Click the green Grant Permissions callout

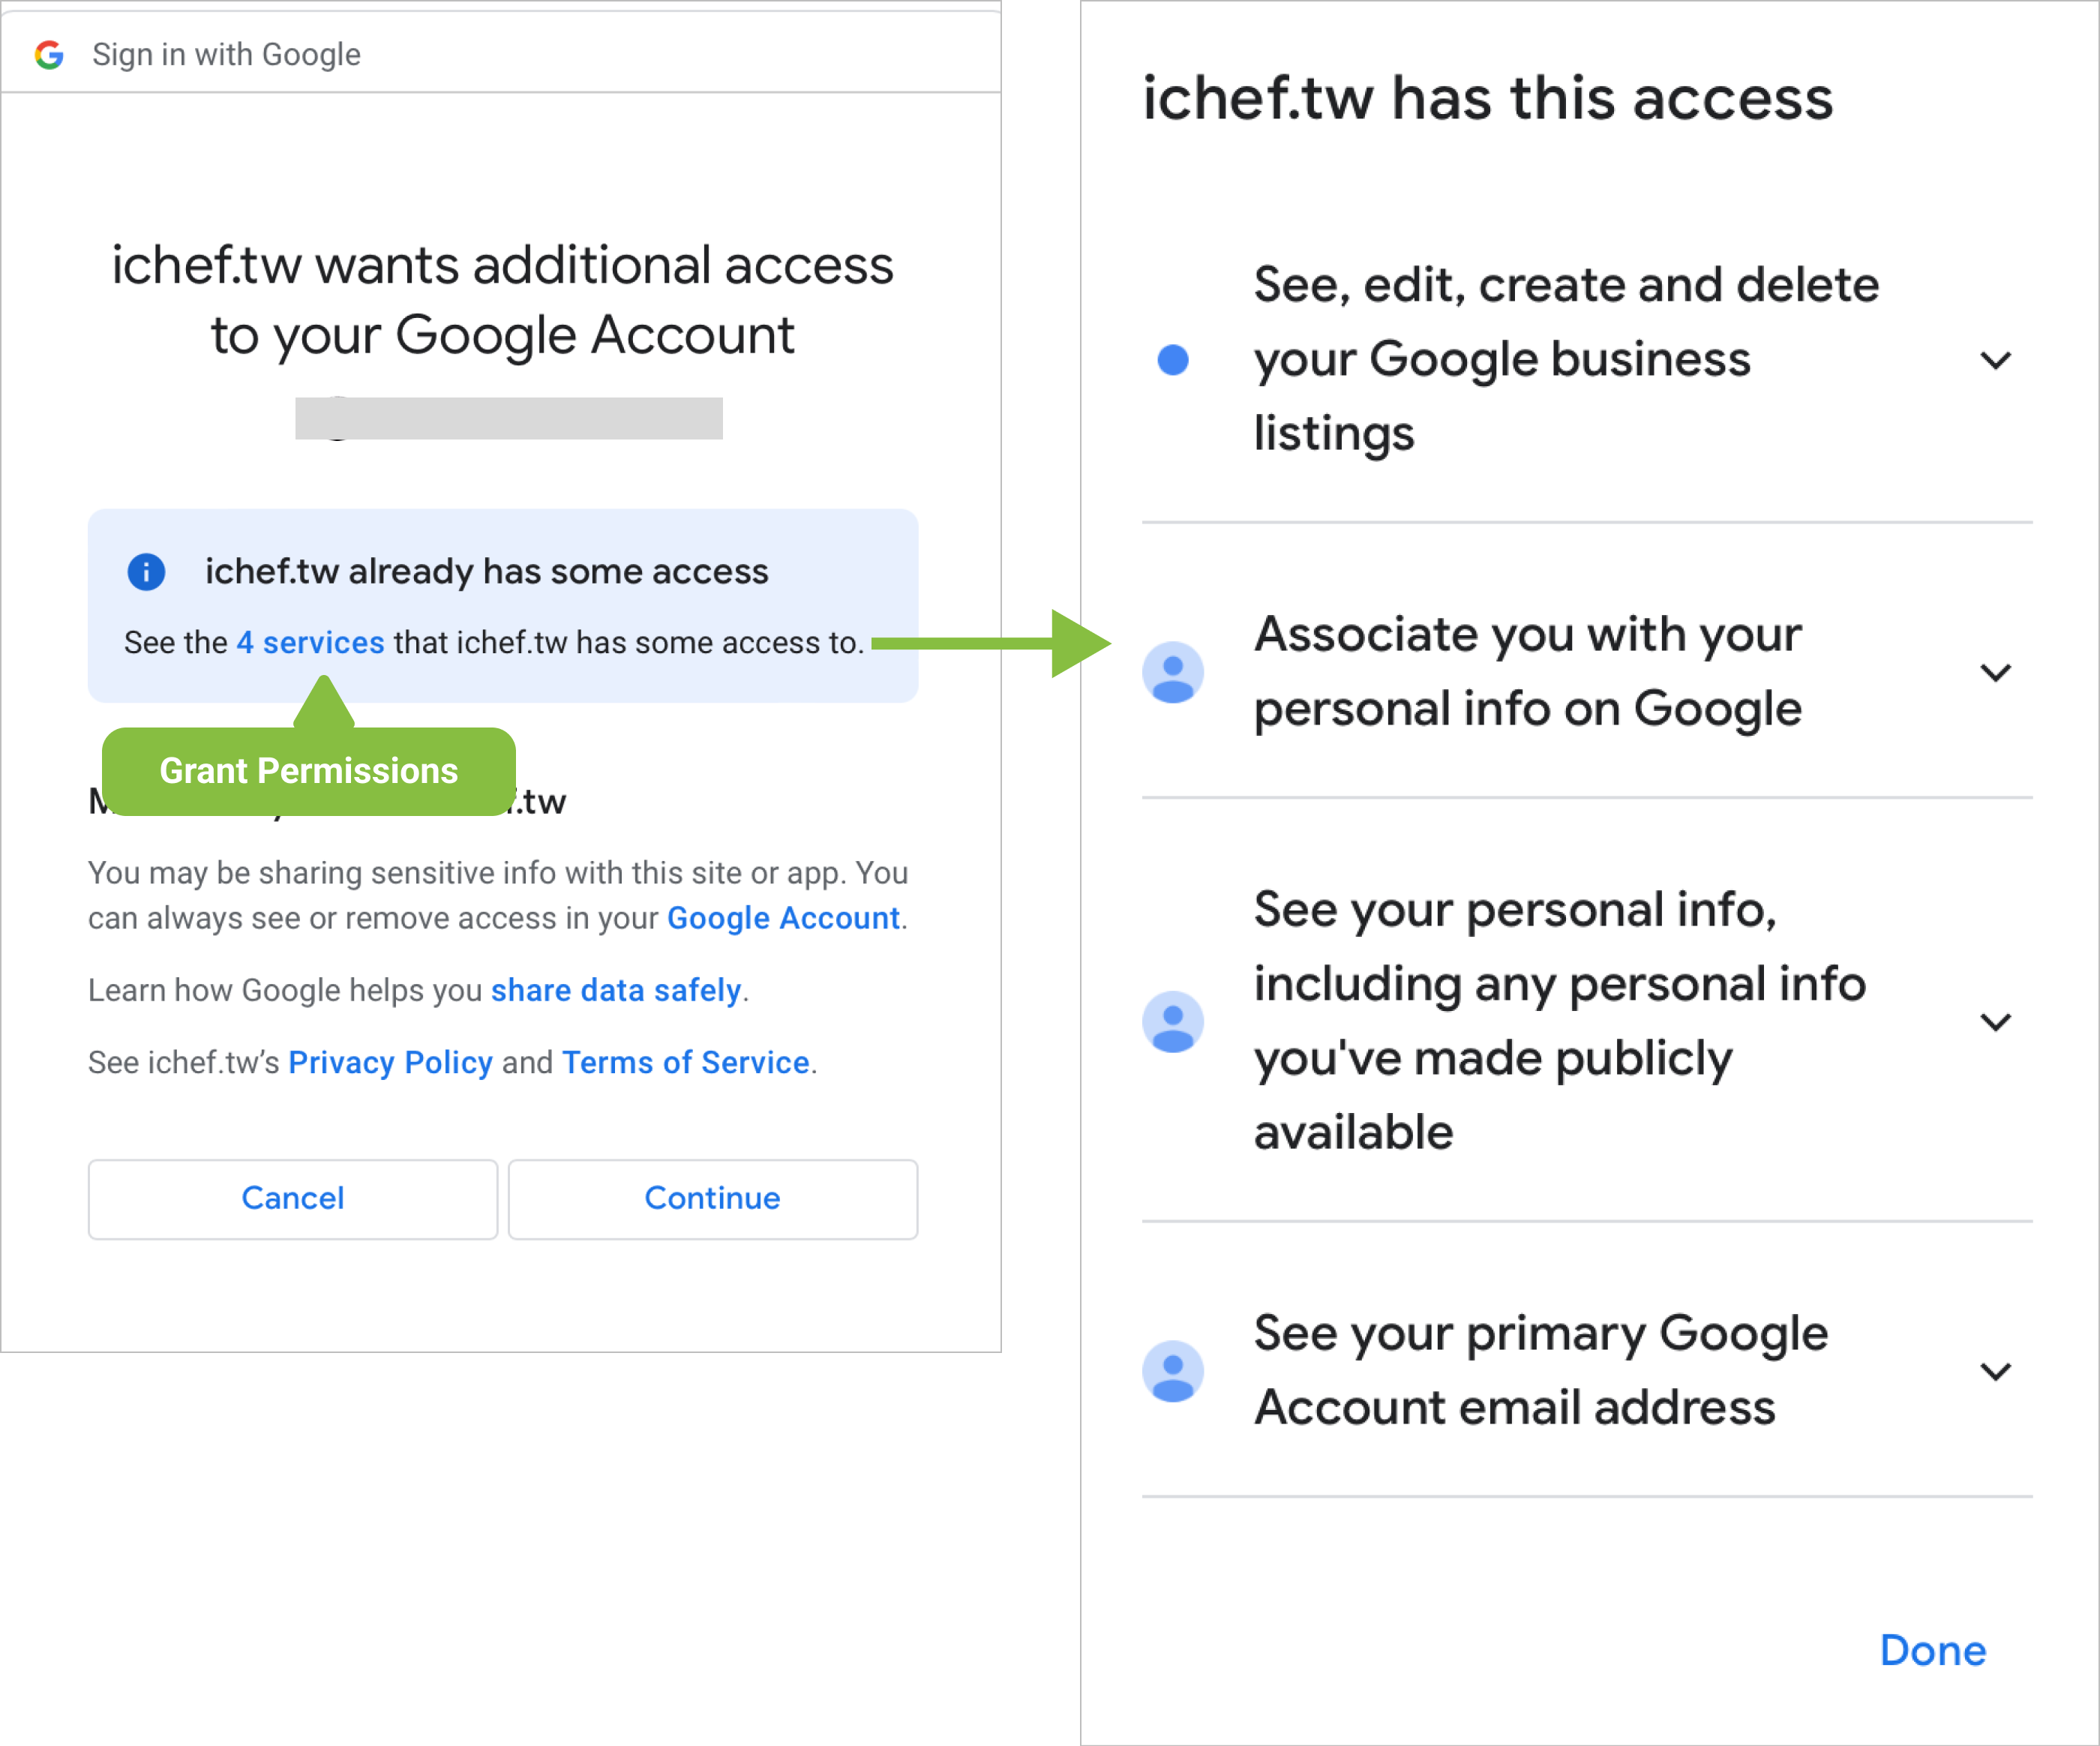(x=308, y=771)
